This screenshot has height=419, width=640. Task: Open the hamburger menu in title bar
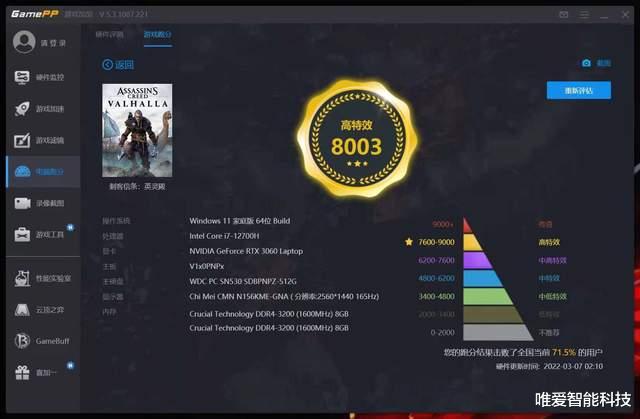(x=584, y=15)
